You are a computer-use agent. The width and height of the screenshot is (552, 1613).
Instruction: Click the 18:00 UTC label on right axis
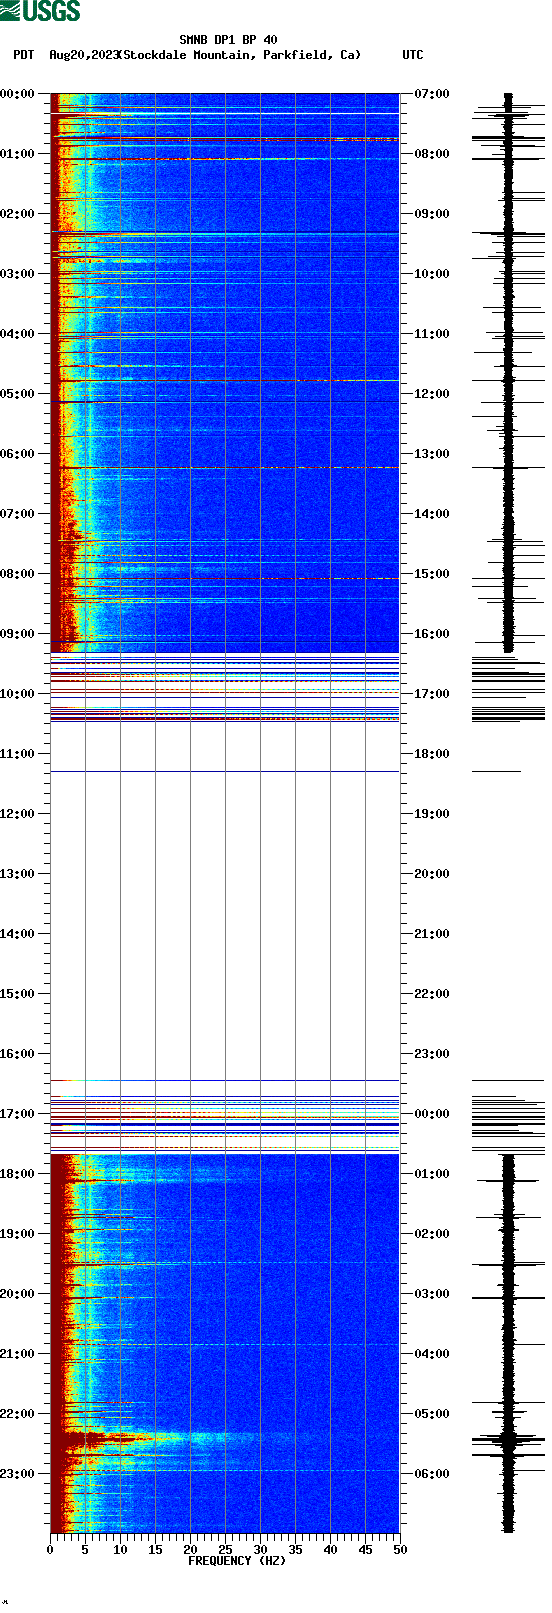click(432, 754)
